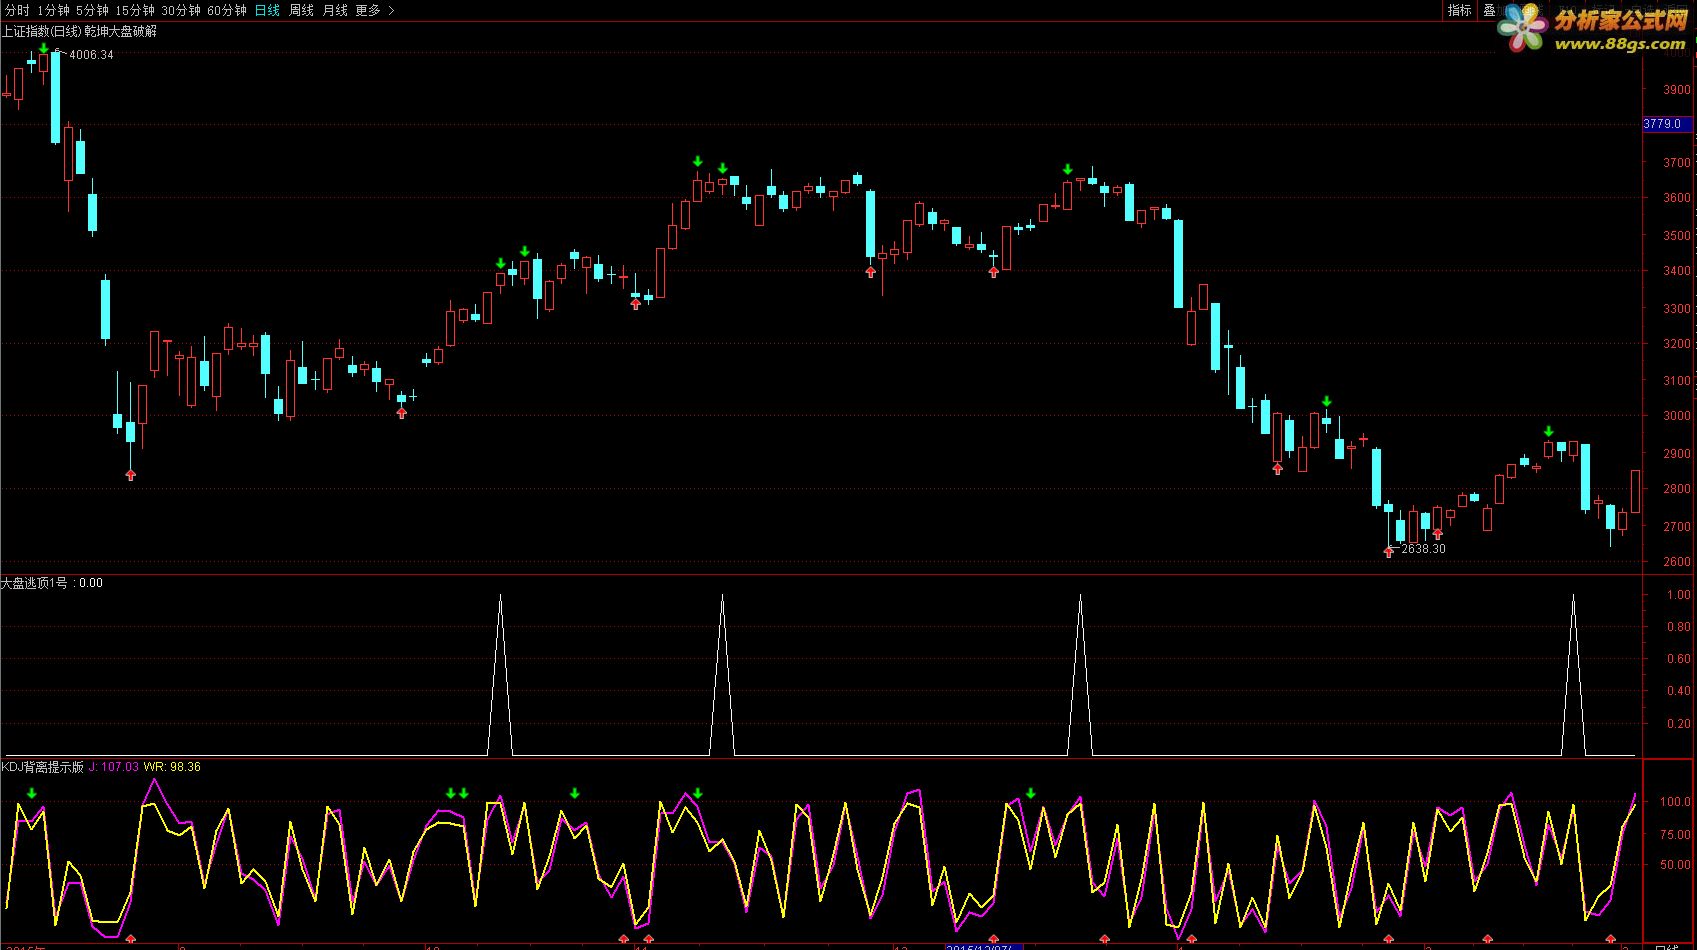Click the 大盘逃顶1号 indicator label
The height and width of the screenshot is (950, 1697).
[x=35, y=583]
